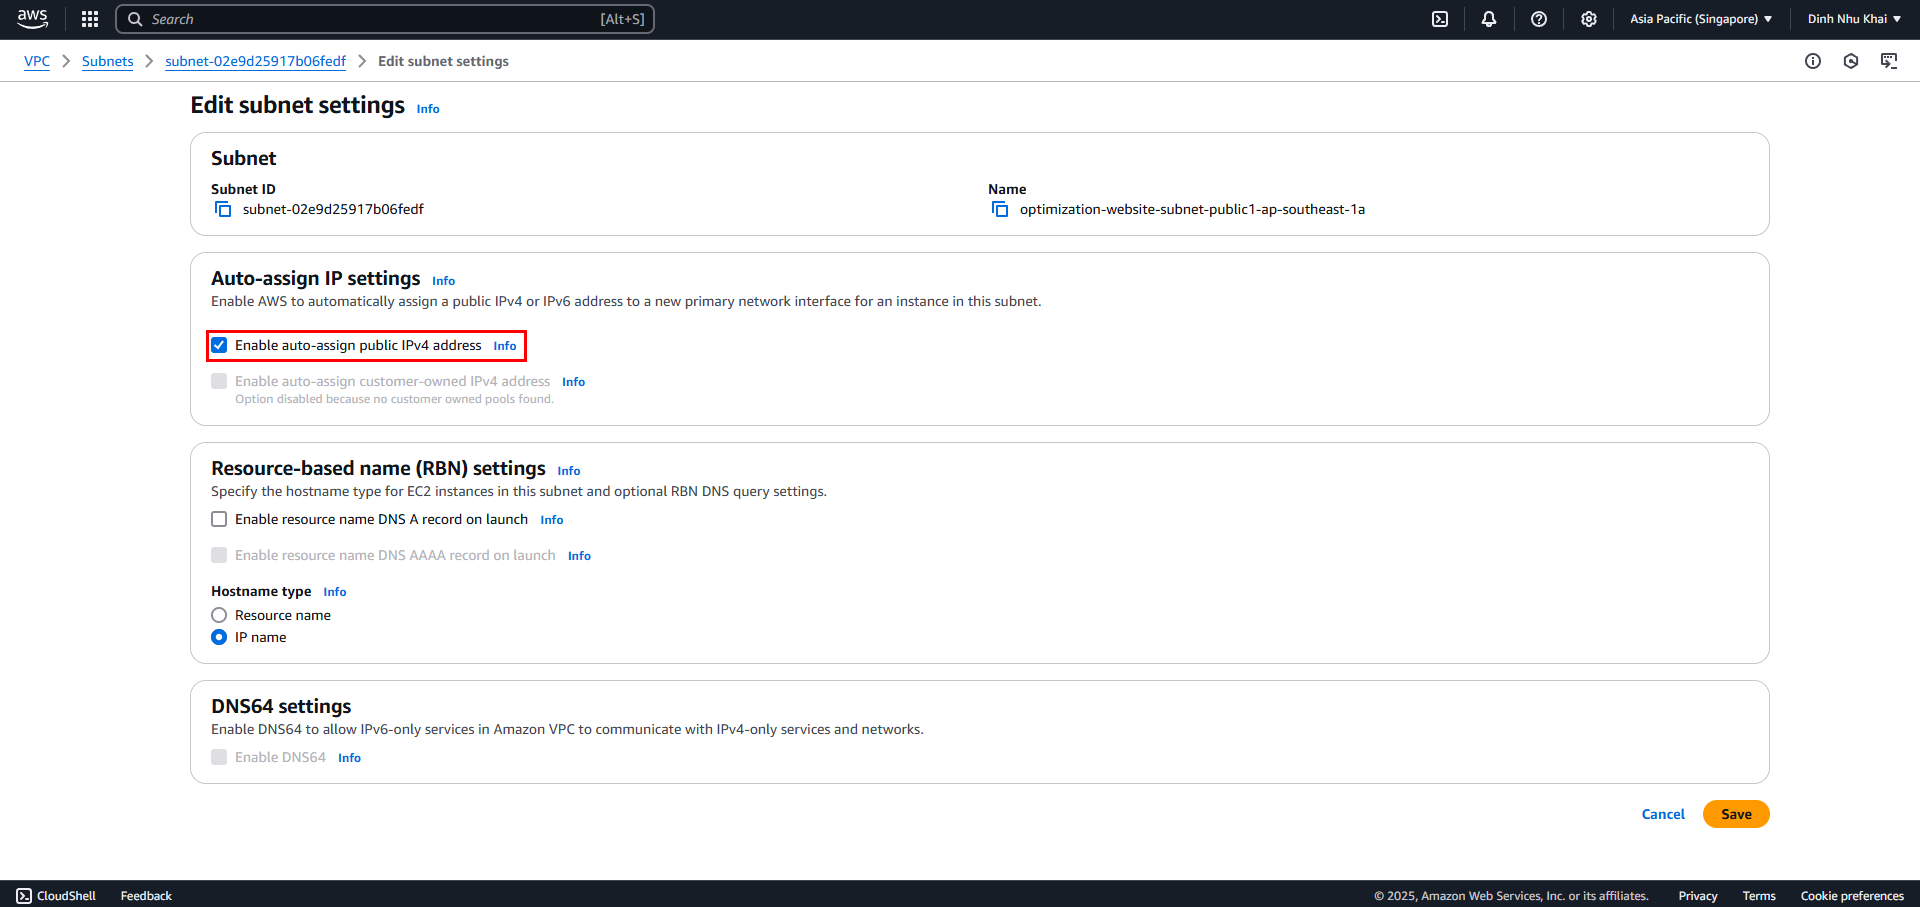Open the Asia Pacific (Singapore) region dropdown
The image size is (1920, 907).
(1701, 19)
